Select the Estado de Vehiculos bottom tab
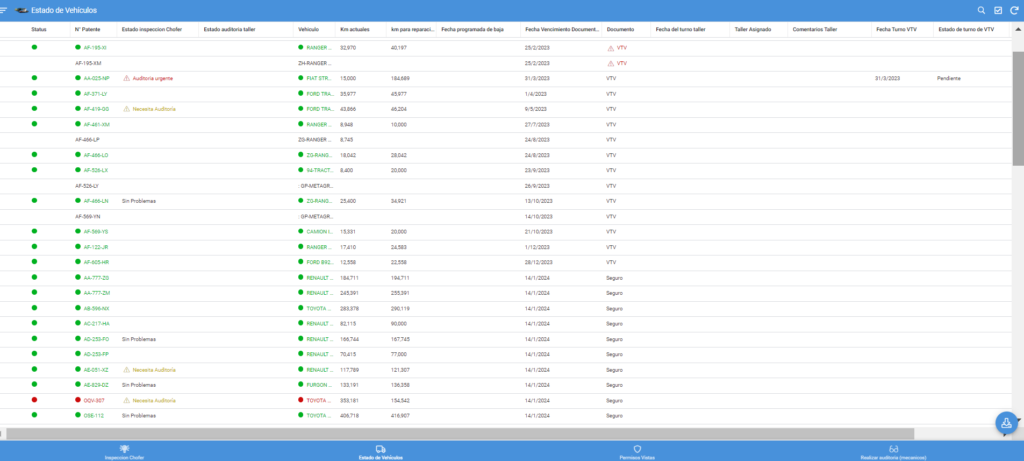 coord(380,452)
